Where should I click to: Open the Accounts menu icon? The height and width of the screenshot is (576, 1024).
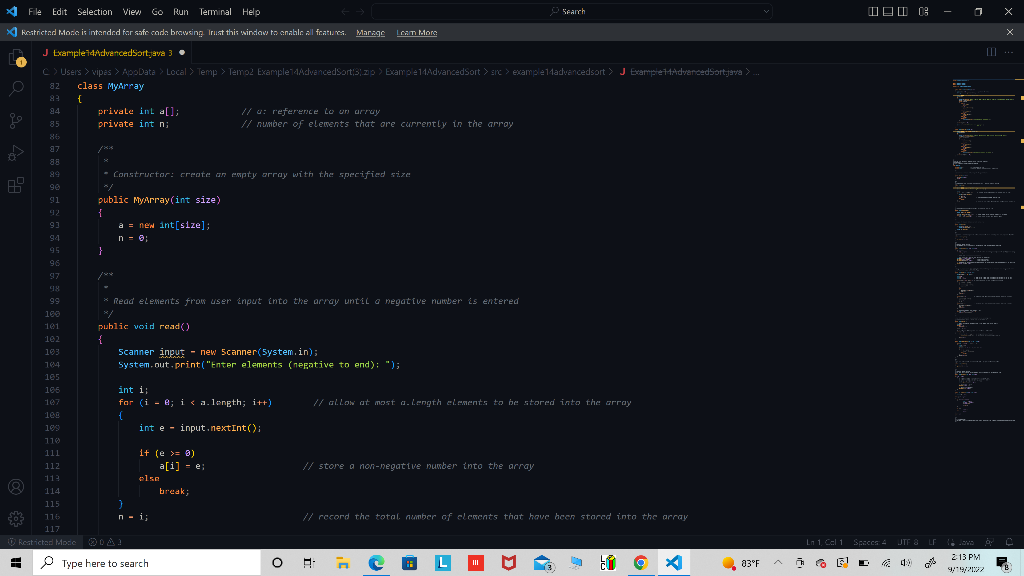pyautogui.click(x=16, y=487)
